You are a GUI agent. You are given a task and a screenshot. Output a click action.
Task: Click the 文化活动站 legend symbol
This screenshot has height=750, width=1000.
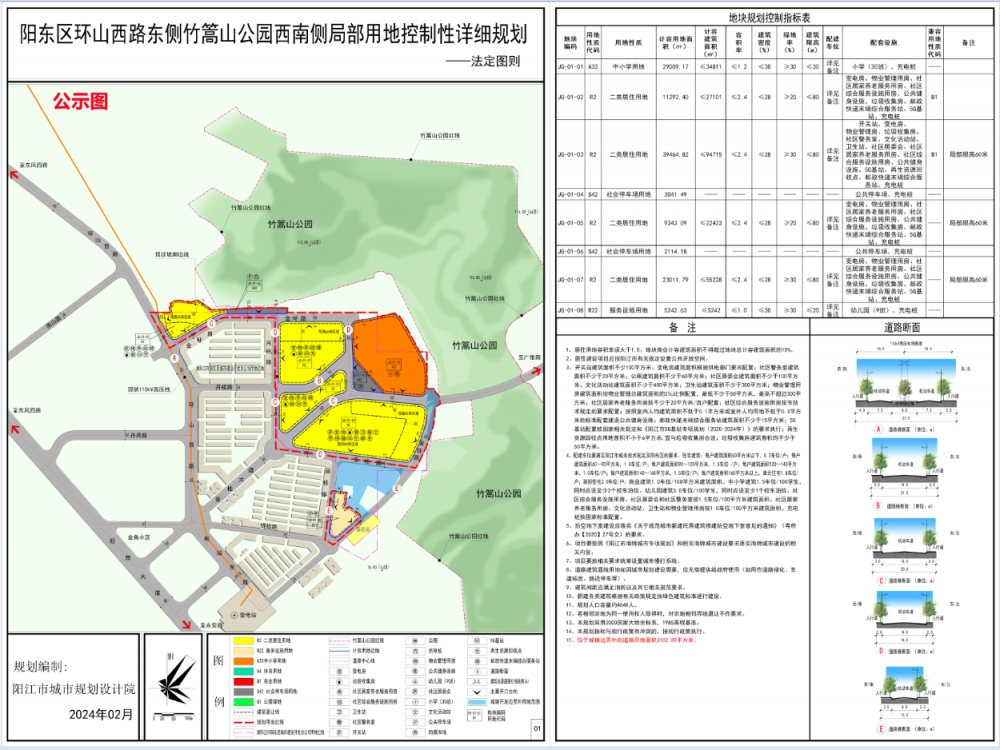pos(415,712)
